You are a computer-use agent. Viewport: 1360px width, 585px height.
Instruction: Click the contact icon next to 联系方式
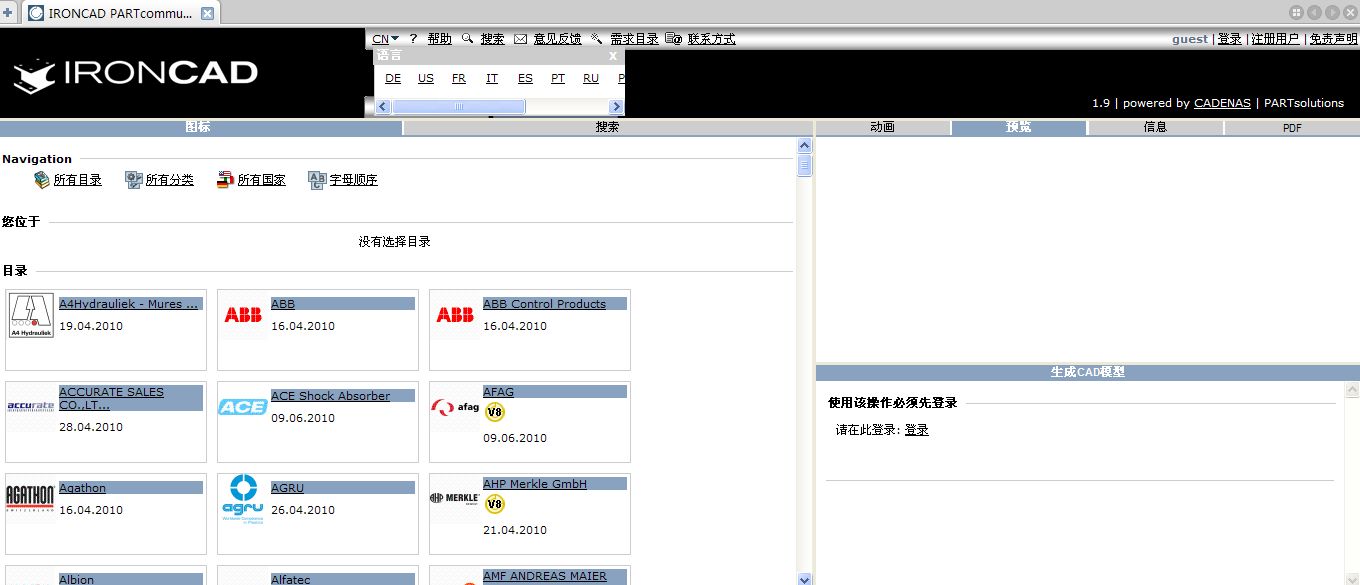coord(671,38)
